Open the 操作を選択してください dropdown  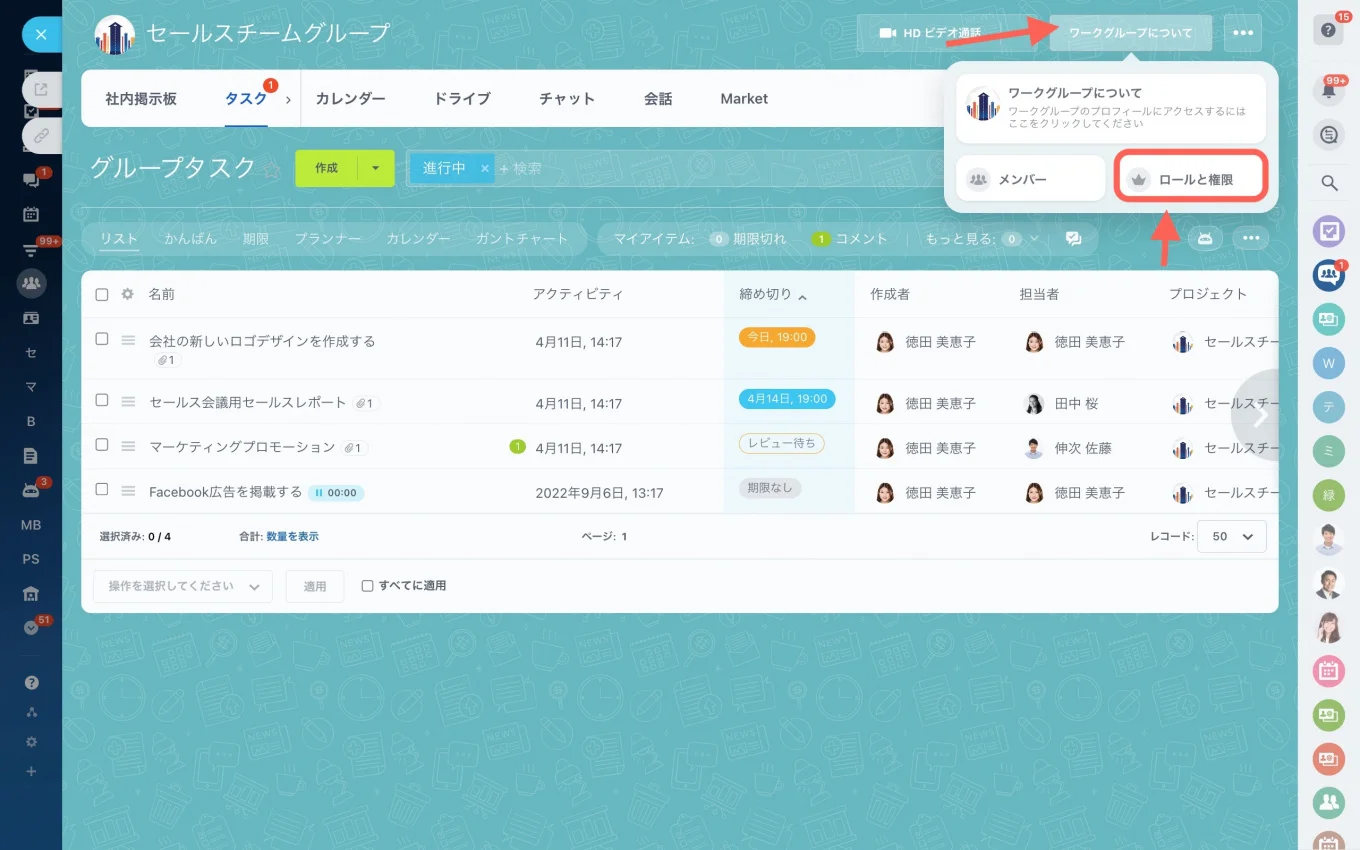[x=183, y=586]
